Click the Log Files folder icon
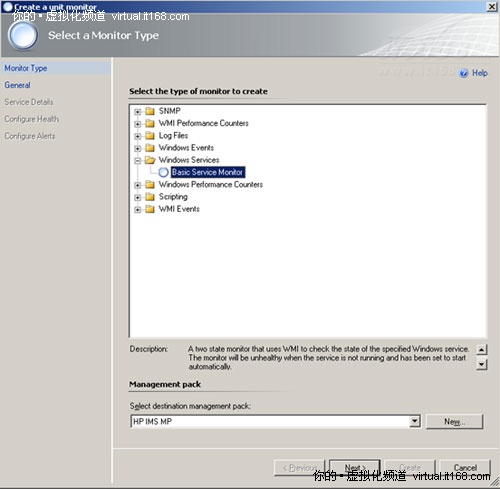Viewport: 500px width, 489px height. click(x=150, y=136)
